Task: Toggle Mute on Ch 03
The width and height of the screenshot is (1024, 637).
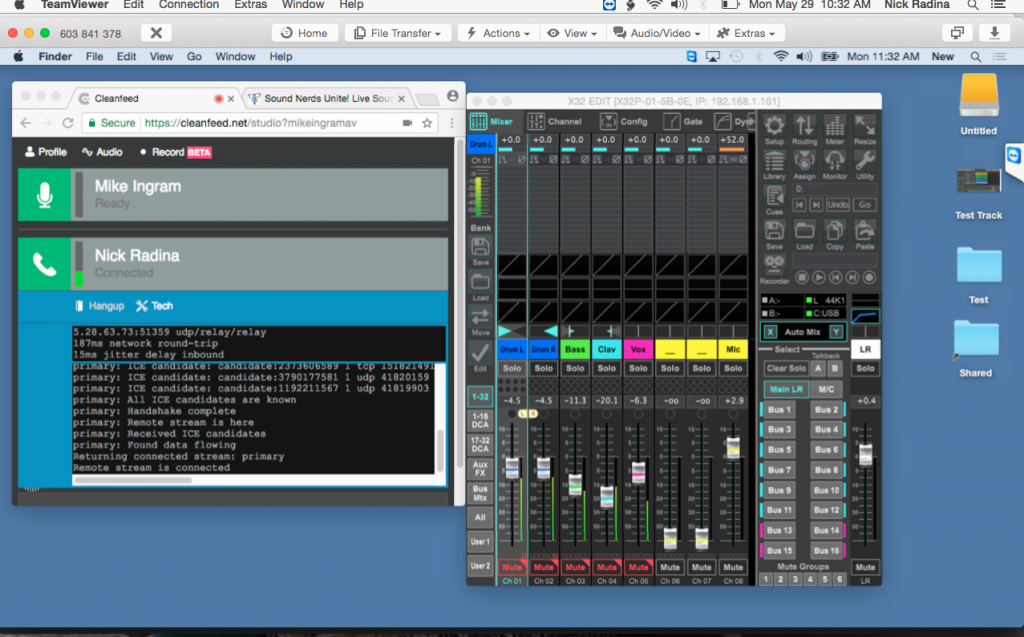Action: click(575, 567)
